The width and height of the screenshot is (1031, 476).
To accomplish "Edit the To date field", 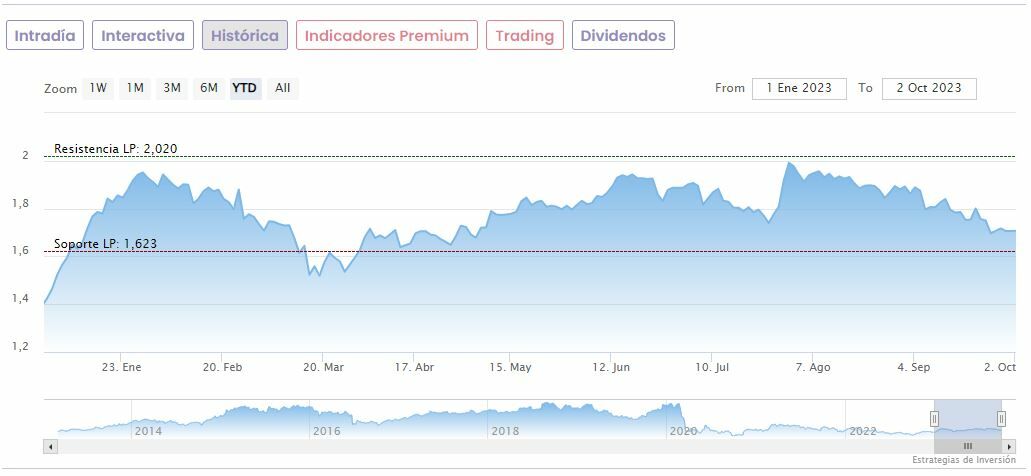I will point(929,88).
